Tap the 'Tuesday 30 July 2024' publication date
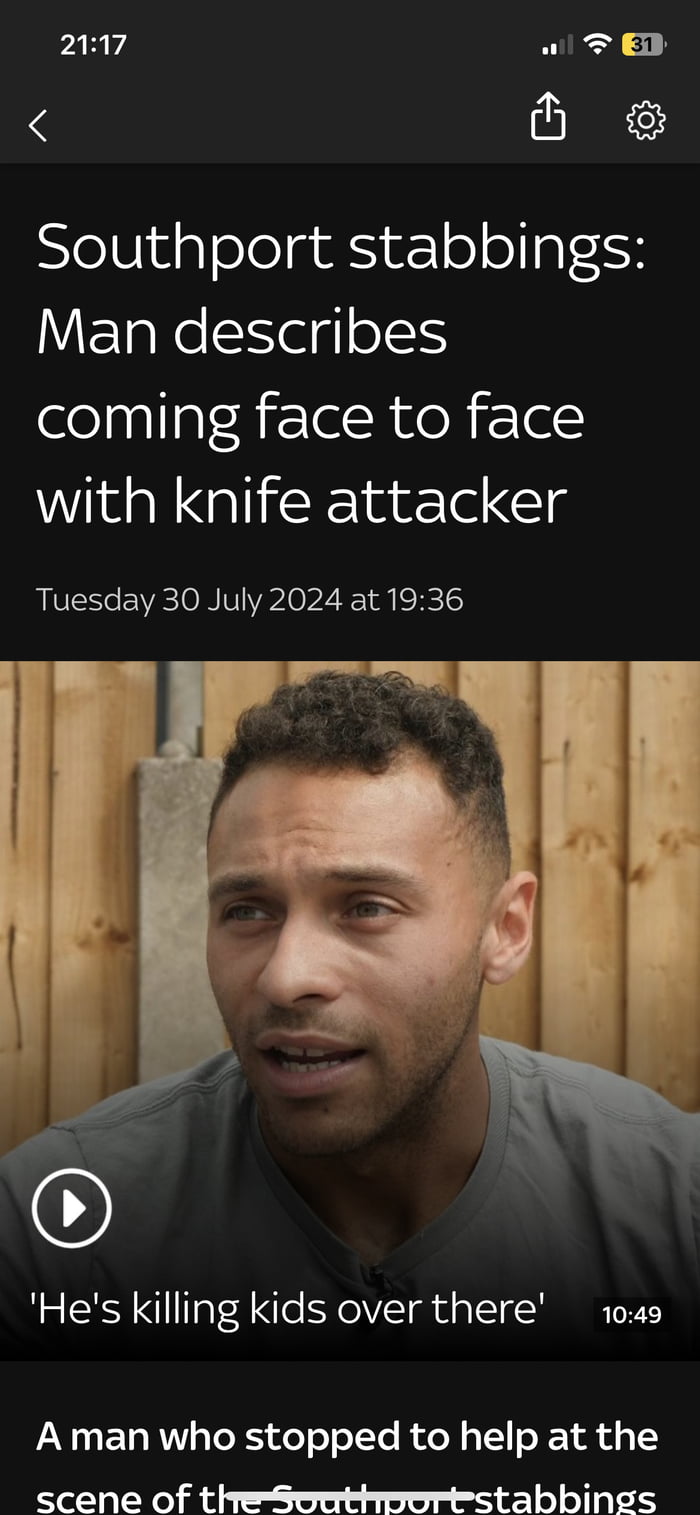 (x=189, y=600)
